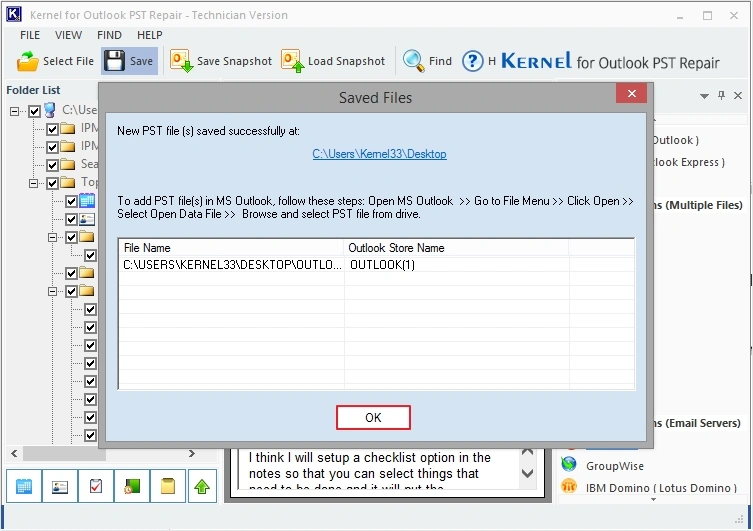753x531 pixels.
Task: Open Help via the question mark icon
Action: click(x=473, y=61)
